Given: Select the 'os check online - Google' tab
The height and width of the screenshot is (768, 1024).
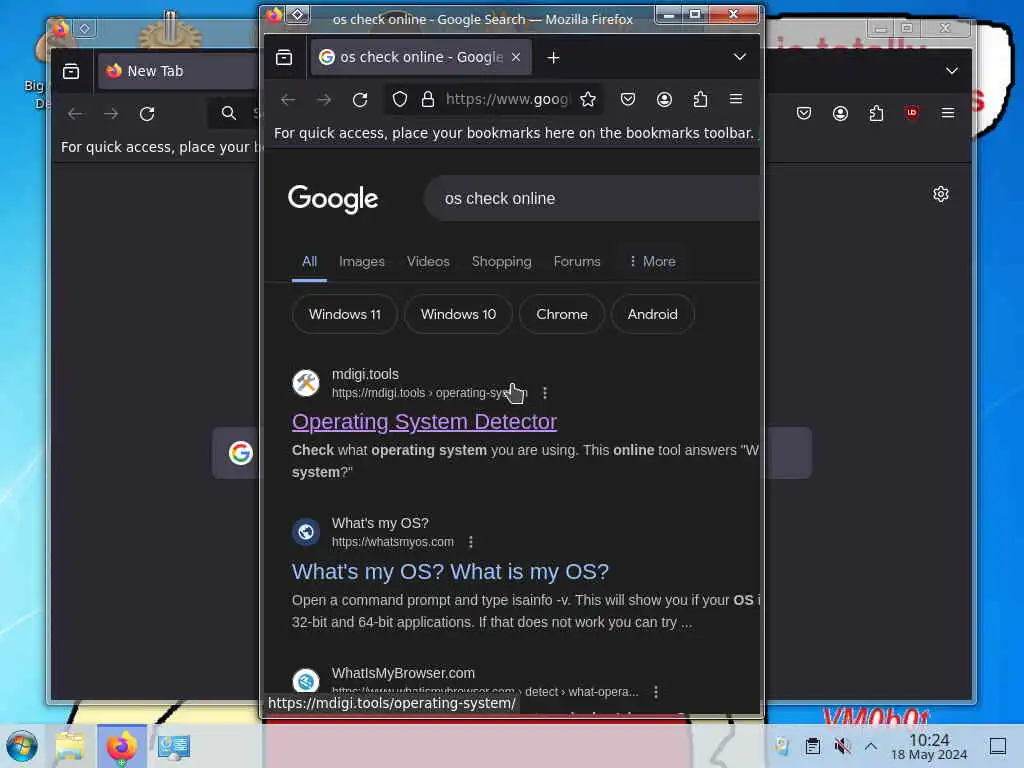Looking at the screenshot, I should point(421,57).
